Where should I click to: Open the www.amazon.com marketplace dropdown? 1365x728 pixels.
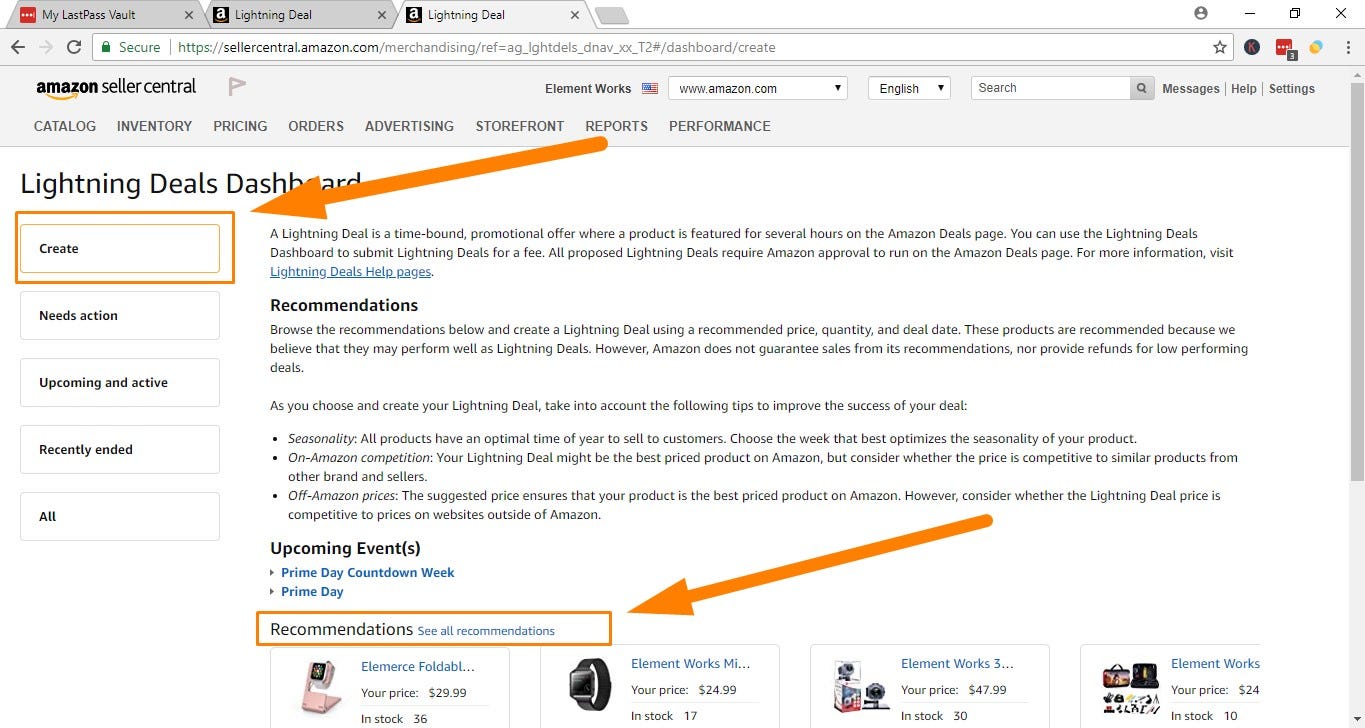point(758,88)
